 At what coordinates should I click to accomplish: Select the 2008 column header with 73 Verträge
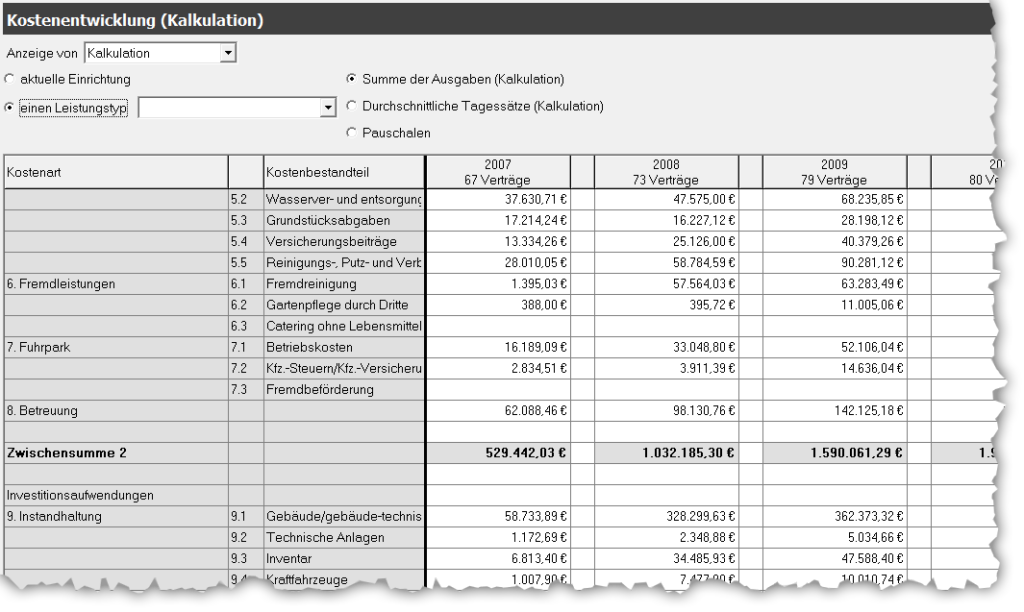[665, 173]
